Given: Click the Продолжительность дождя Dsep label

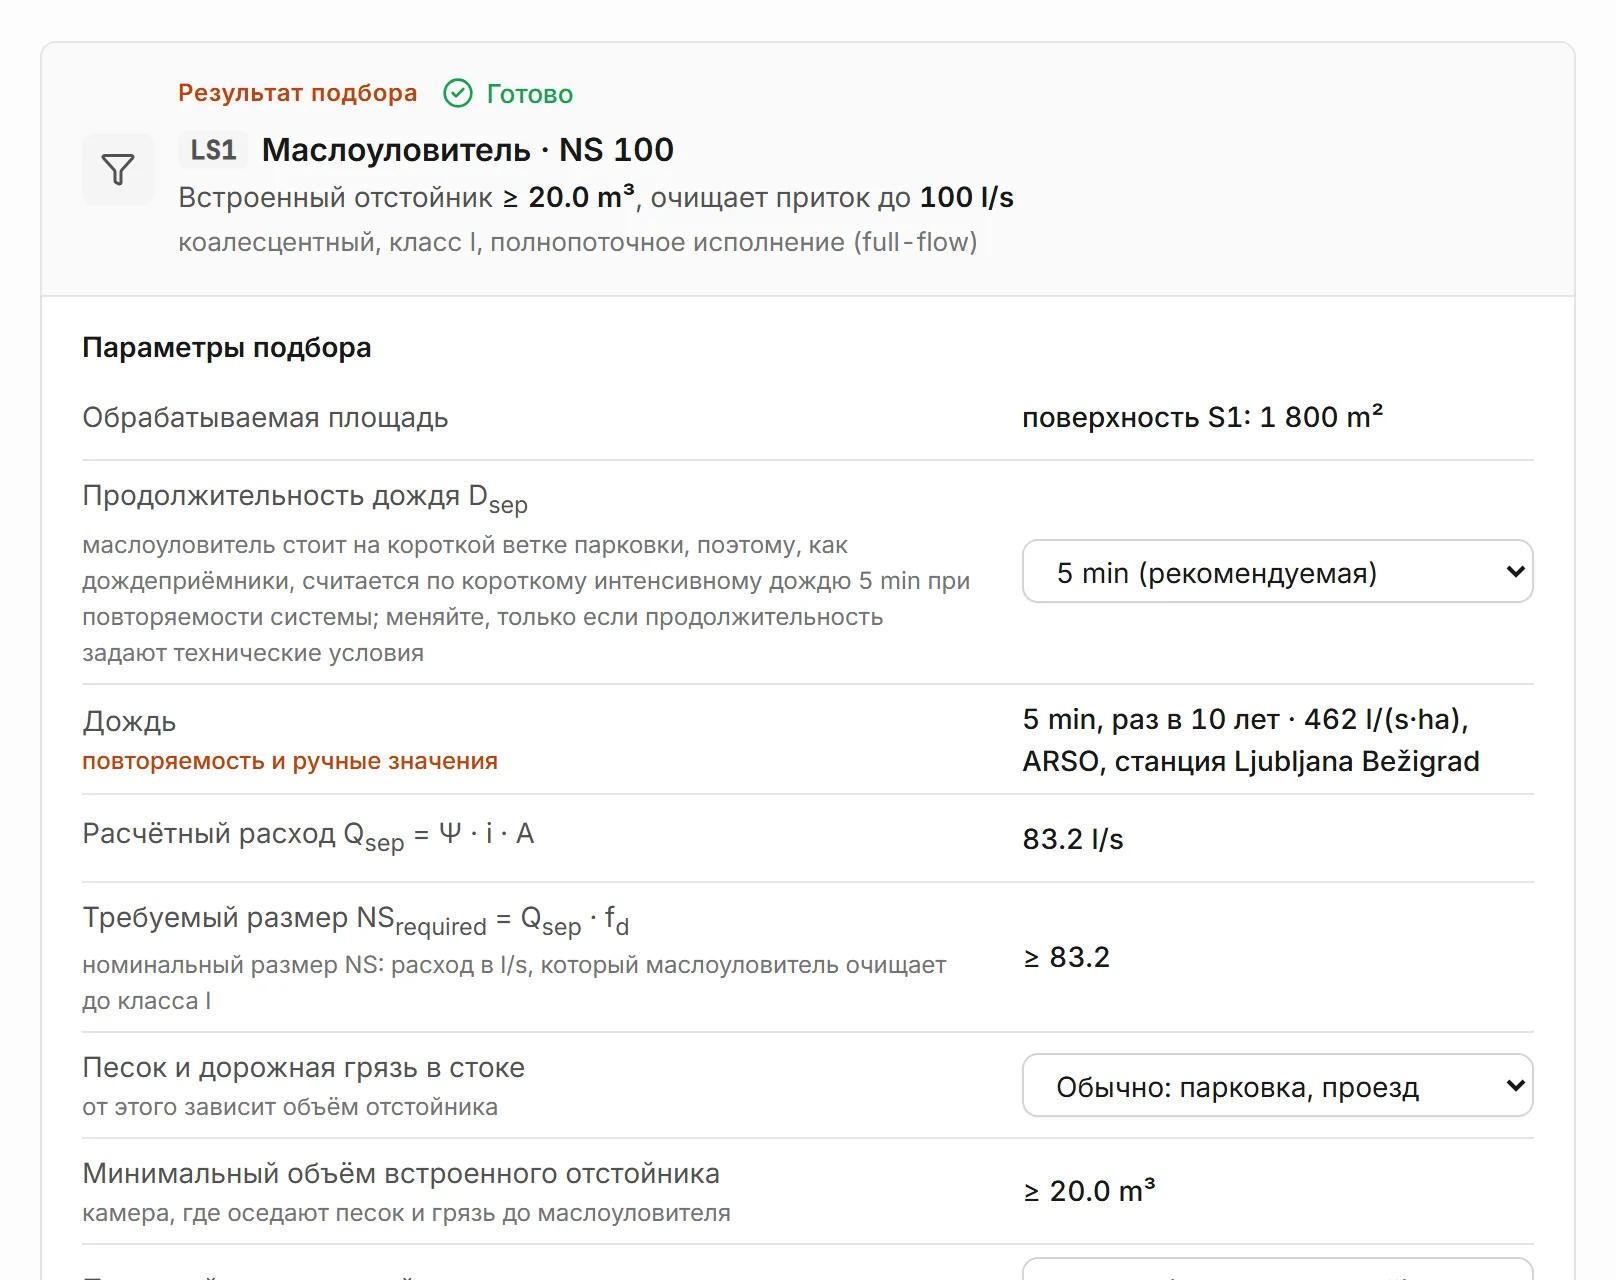Looking at the screenshot, I should pos(305,498).
